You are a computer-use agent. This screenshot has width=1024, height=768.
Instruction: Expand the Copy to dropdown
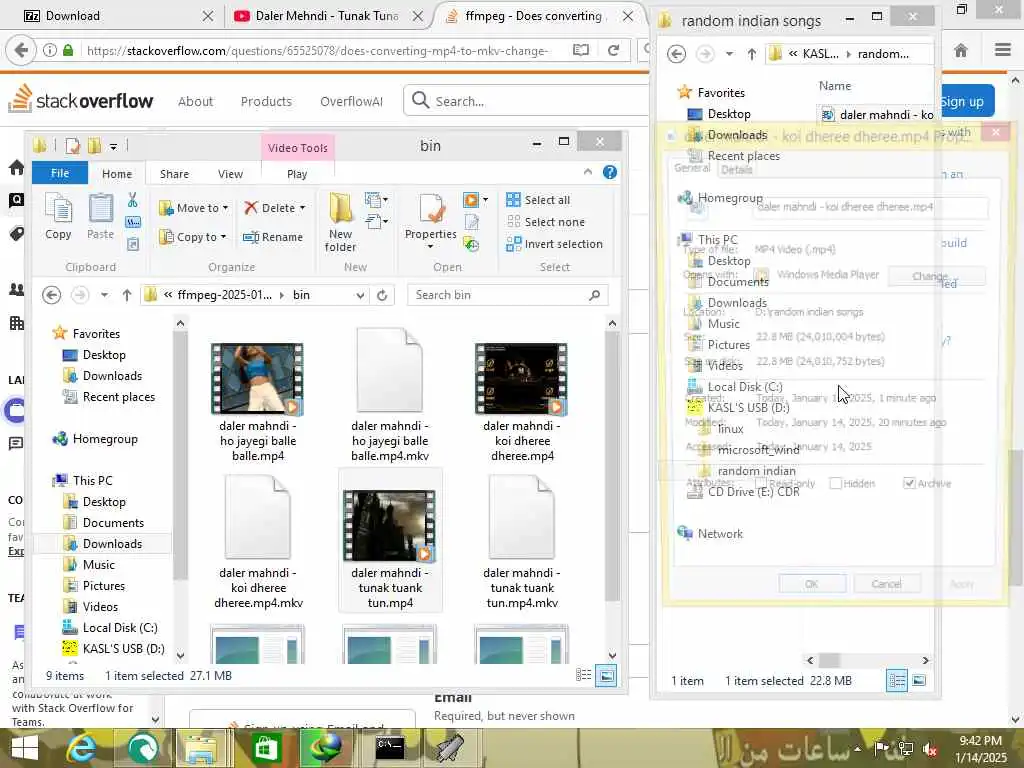[223, 237]
